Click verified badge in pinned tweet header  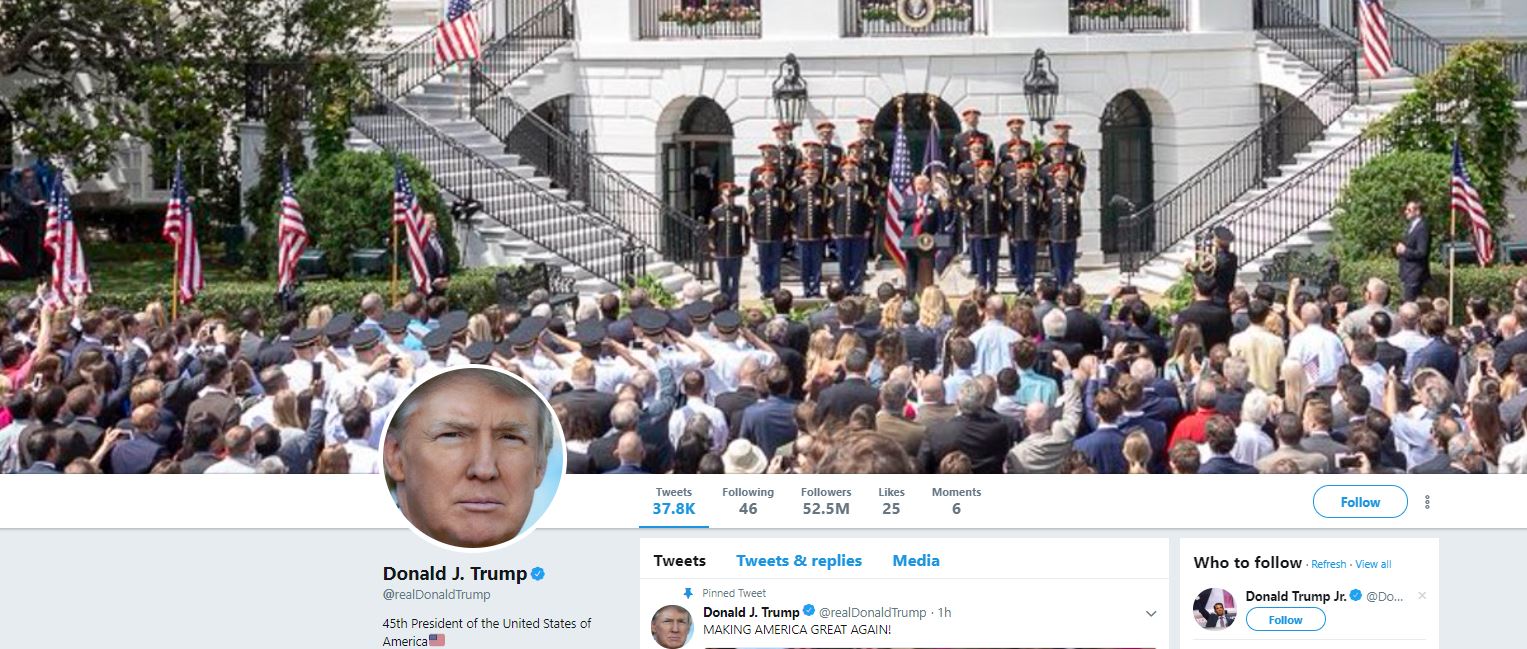tap(809, 612)
